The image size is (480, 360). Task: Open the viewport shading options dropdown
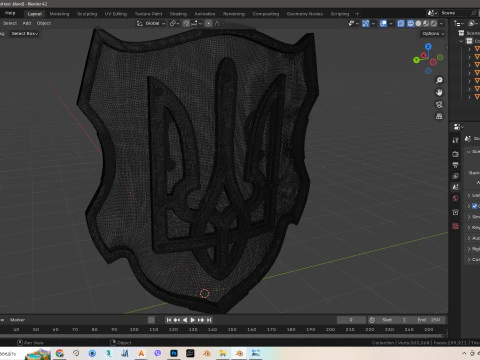coord(441,23)
